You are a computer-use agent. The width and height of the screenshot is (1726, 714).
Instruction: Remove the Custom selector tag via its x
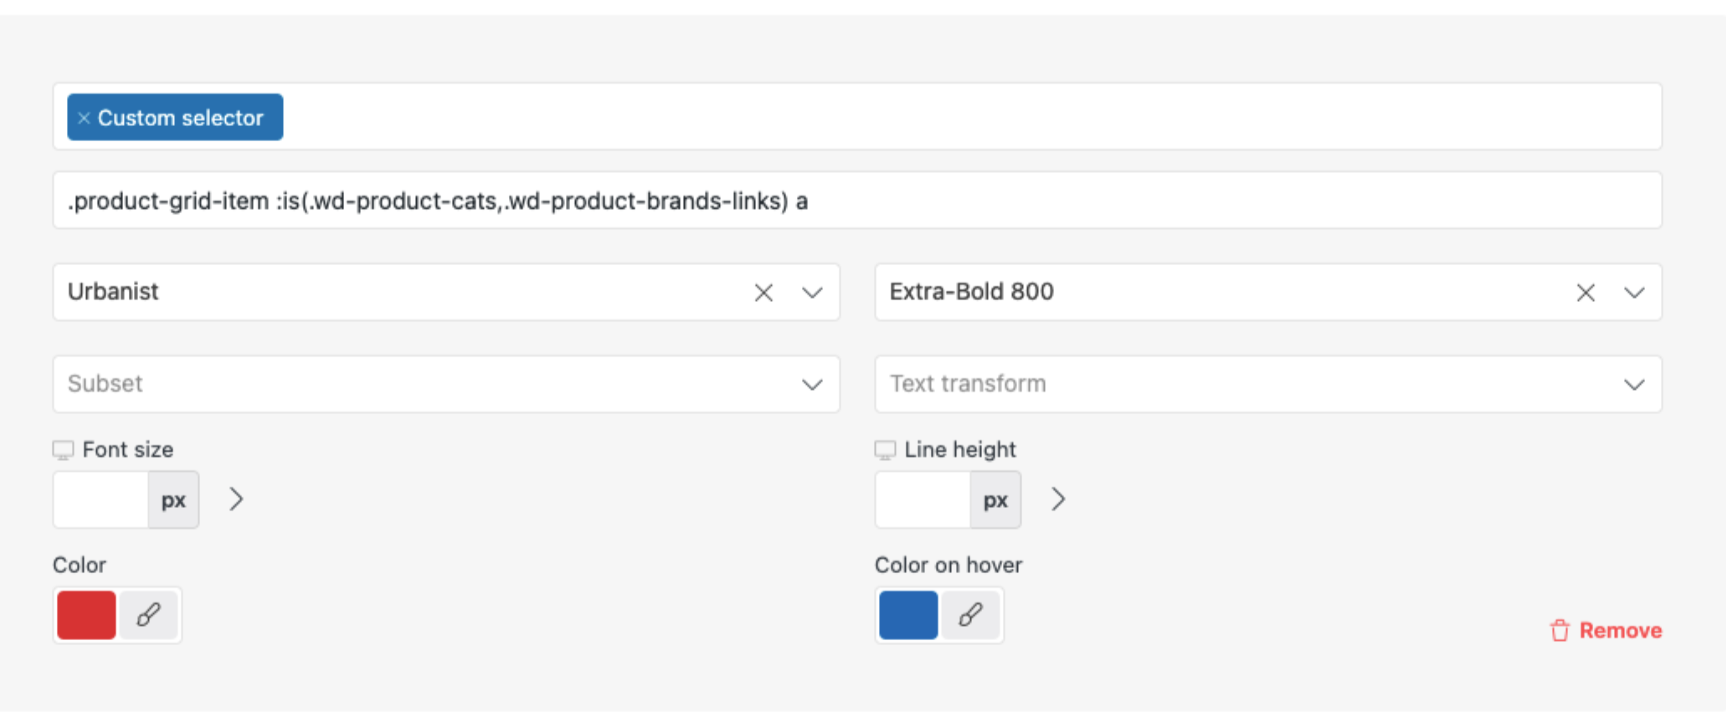click(84, 118)
